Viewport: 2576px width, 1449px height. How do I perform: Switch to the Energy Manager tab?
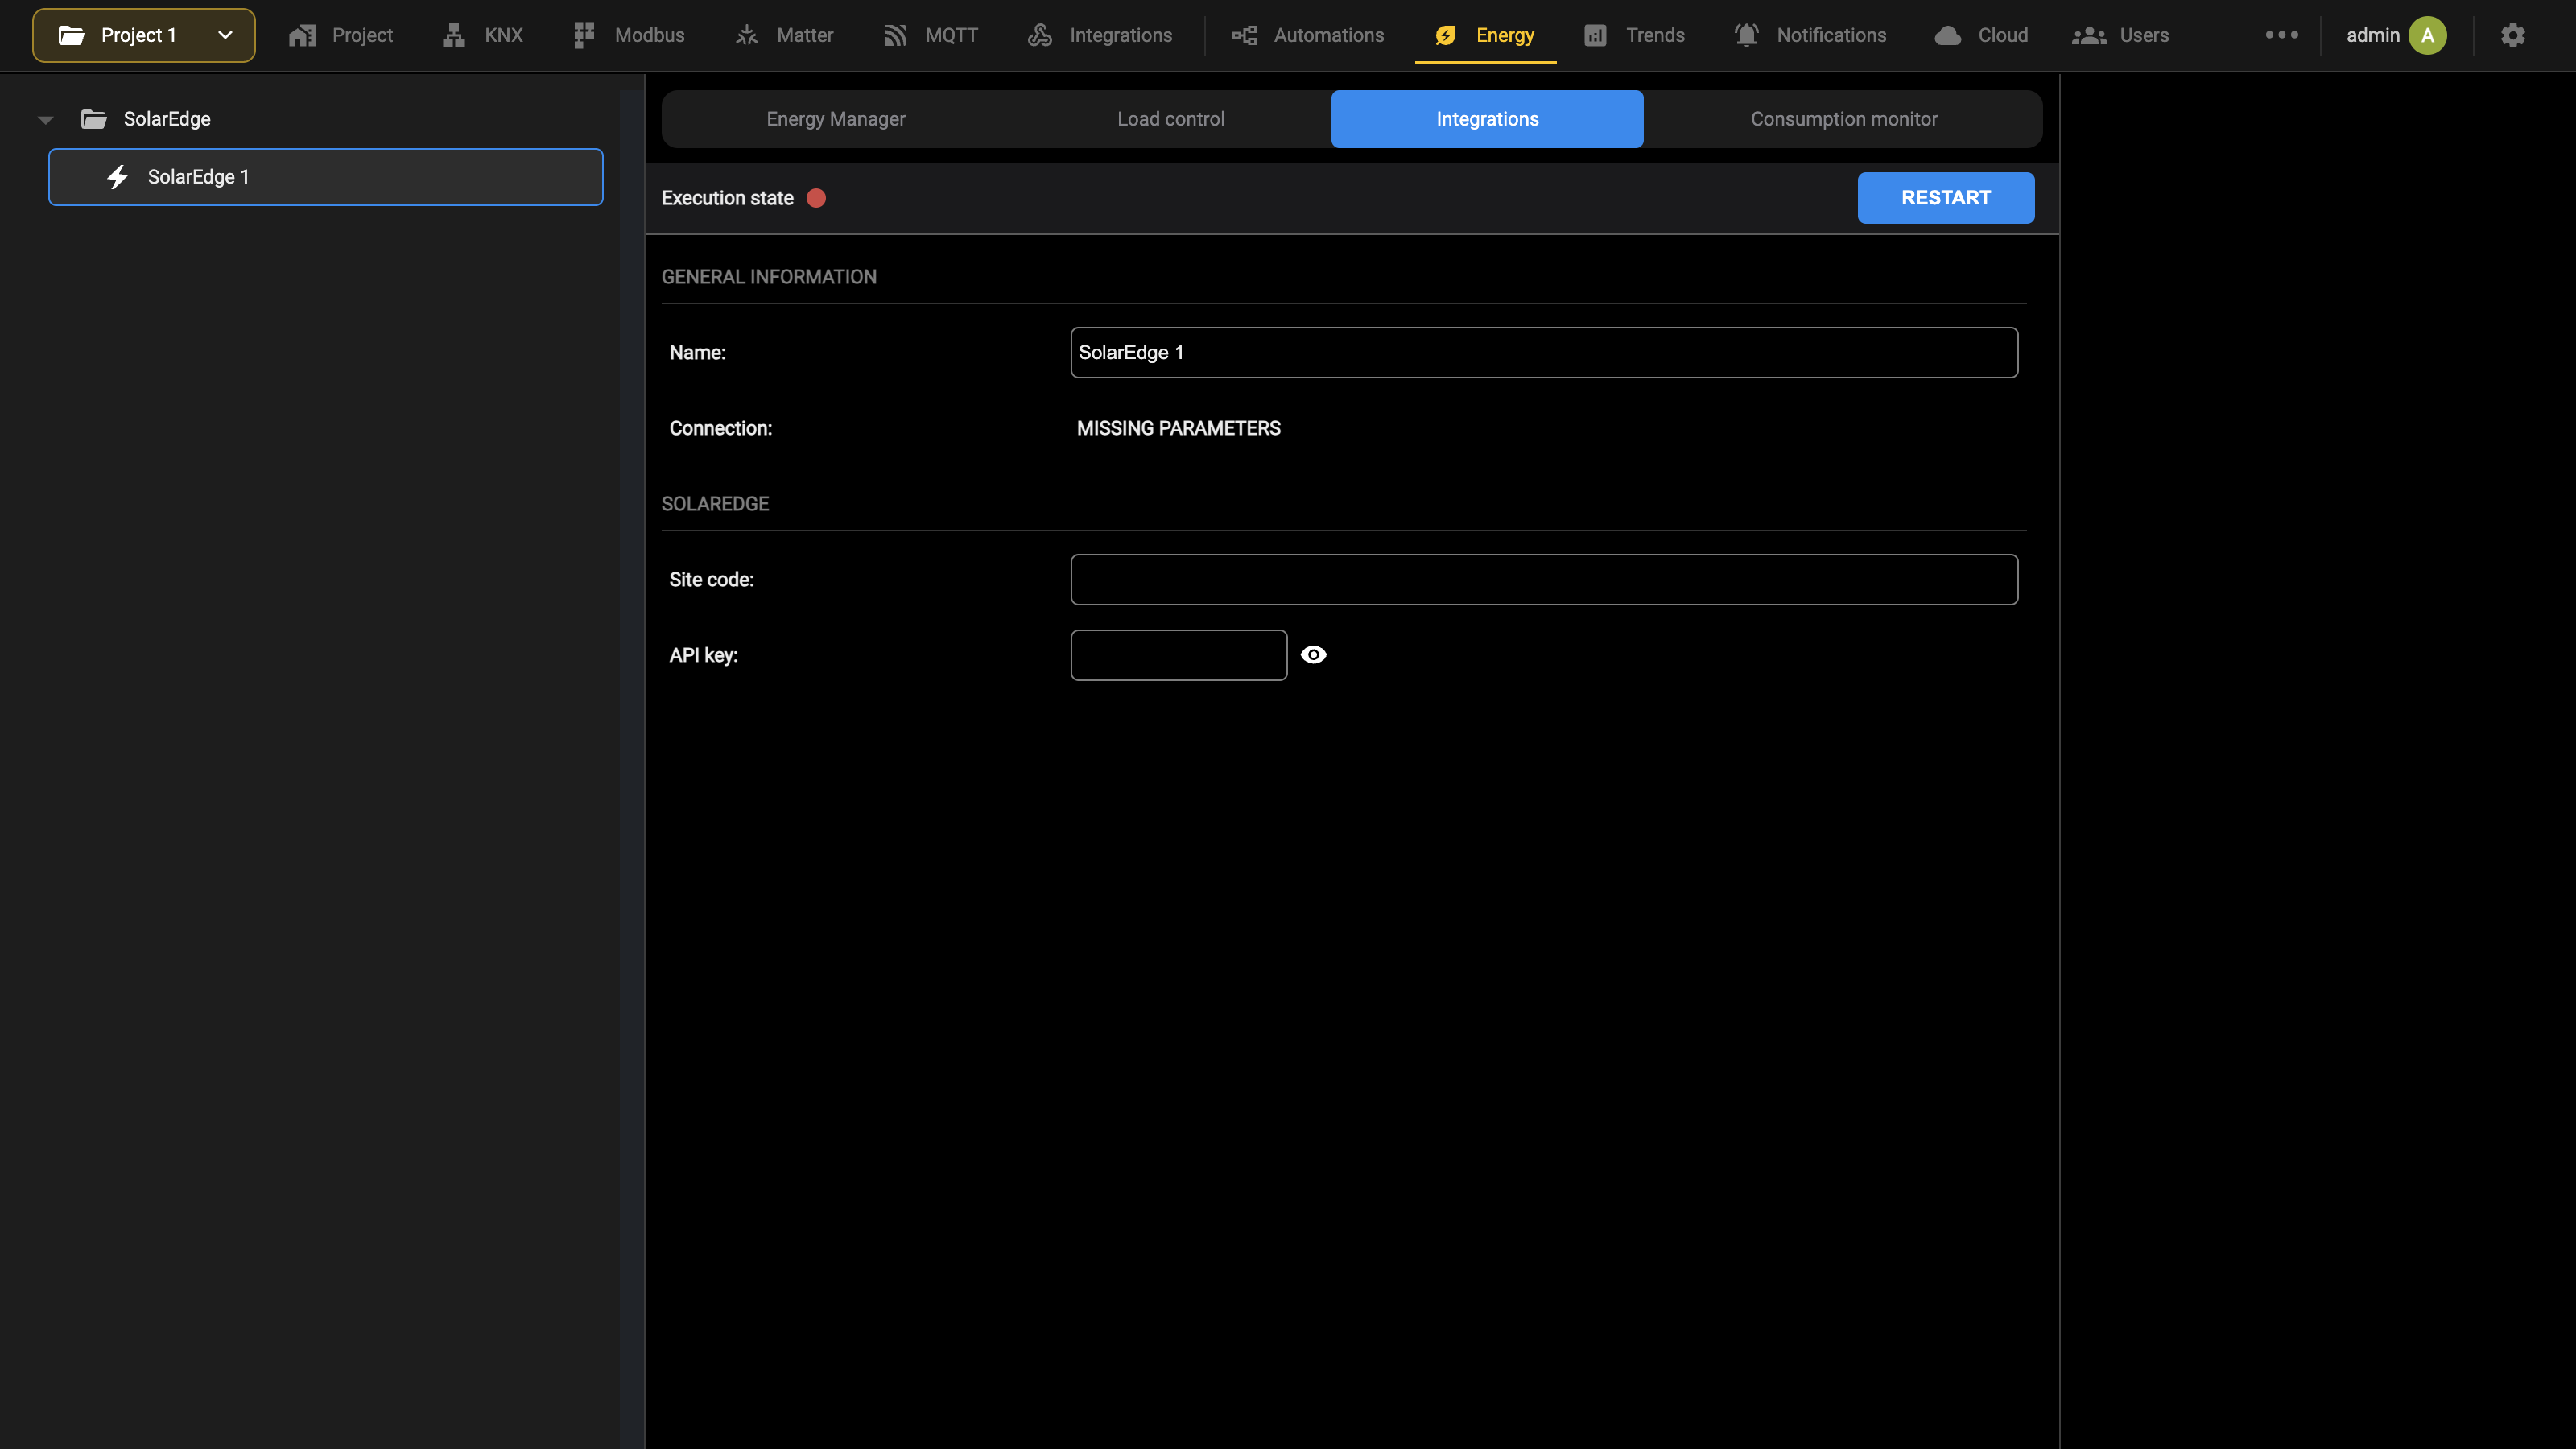click(836, 119)
